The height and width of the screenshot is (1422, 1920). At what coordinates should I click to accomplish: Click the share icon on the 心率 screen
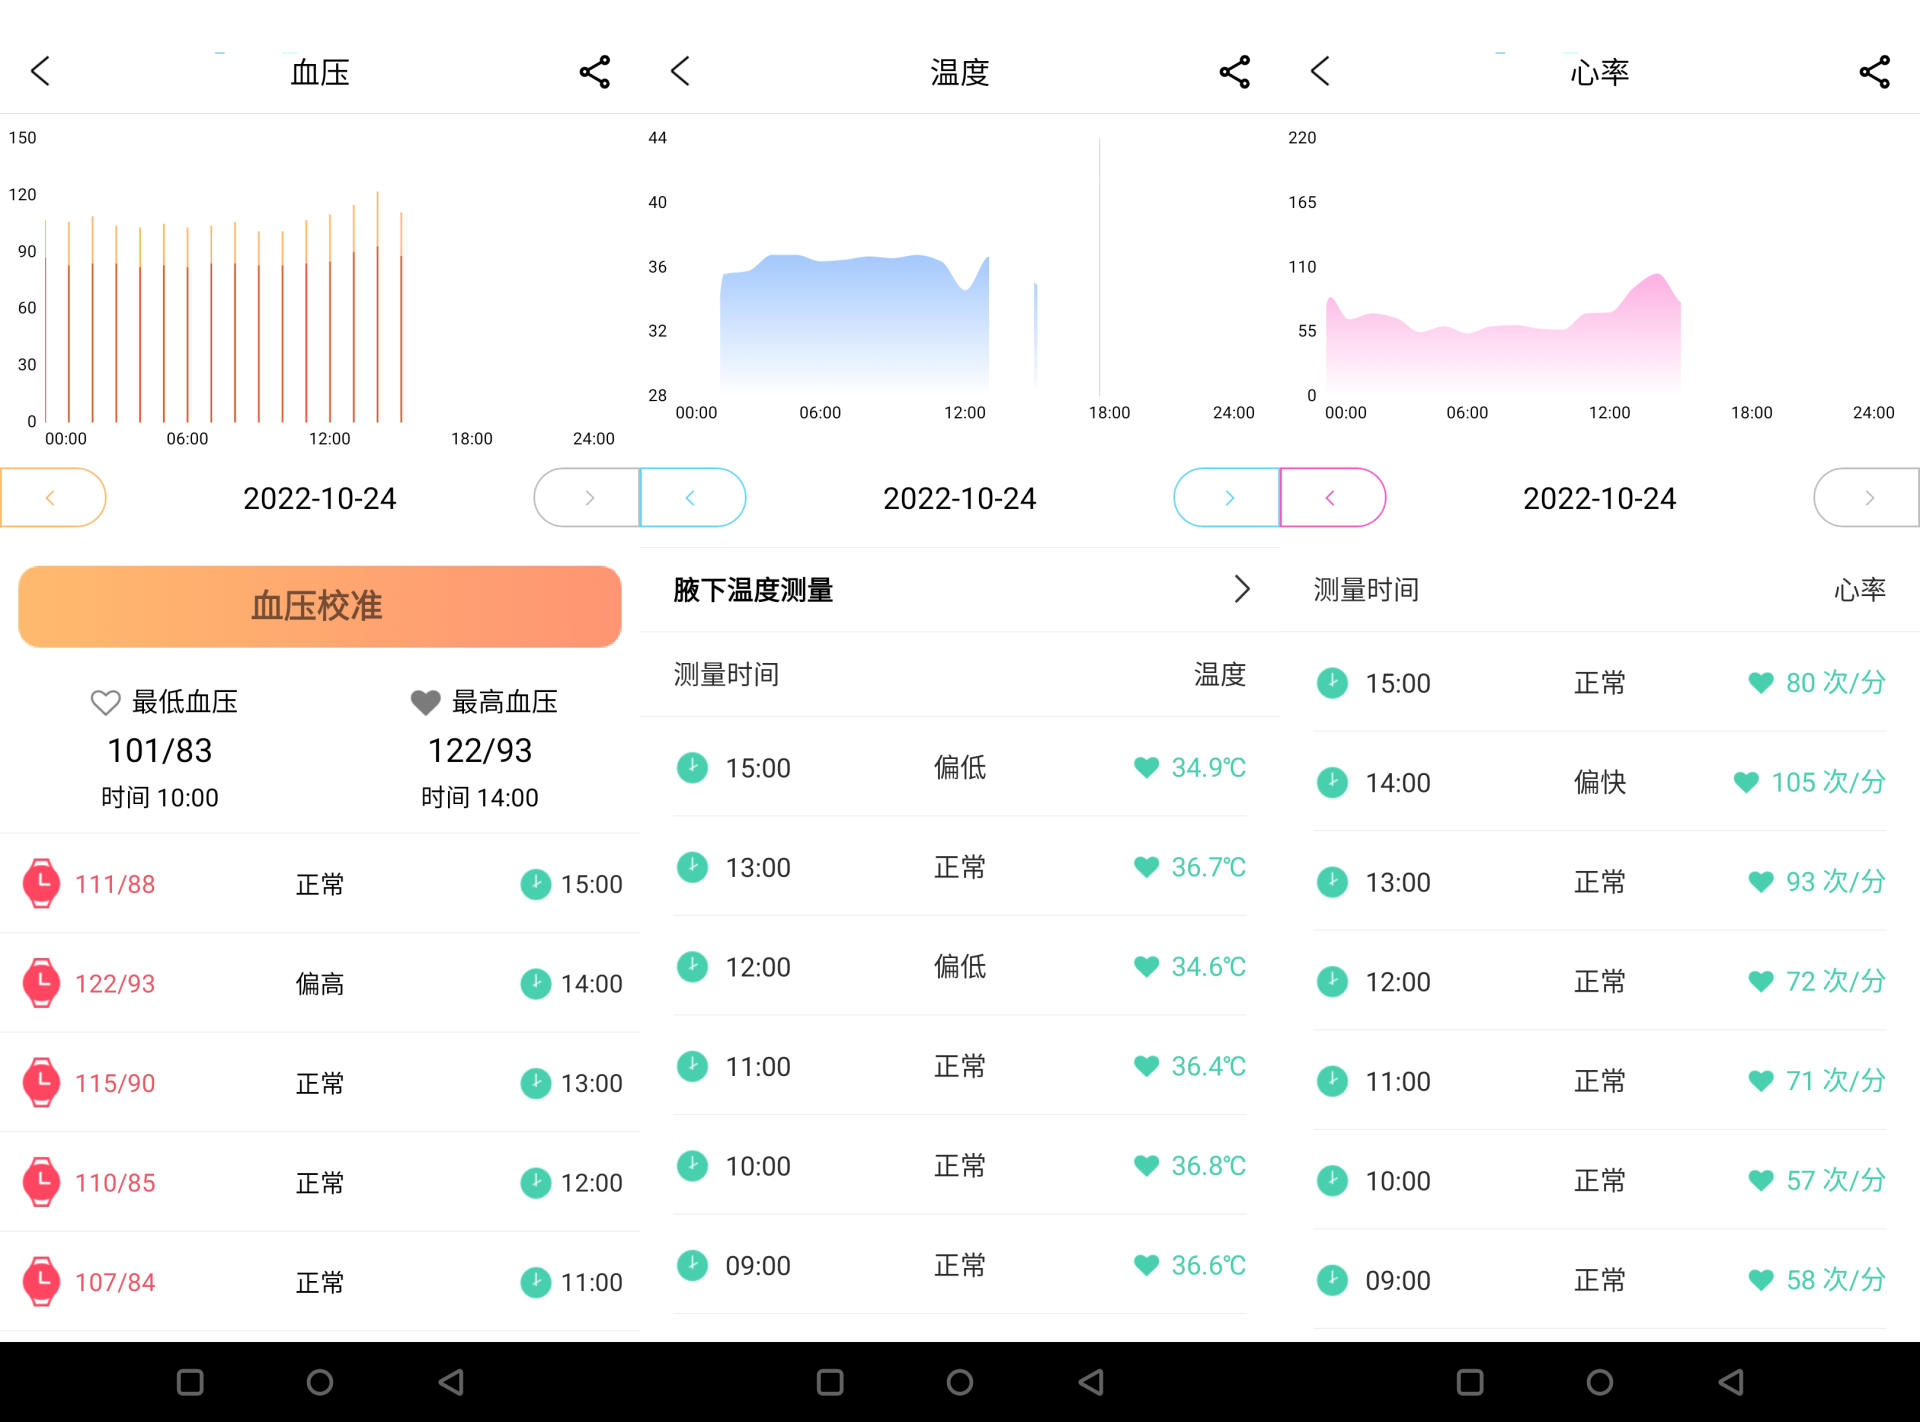coord(1874,71)
